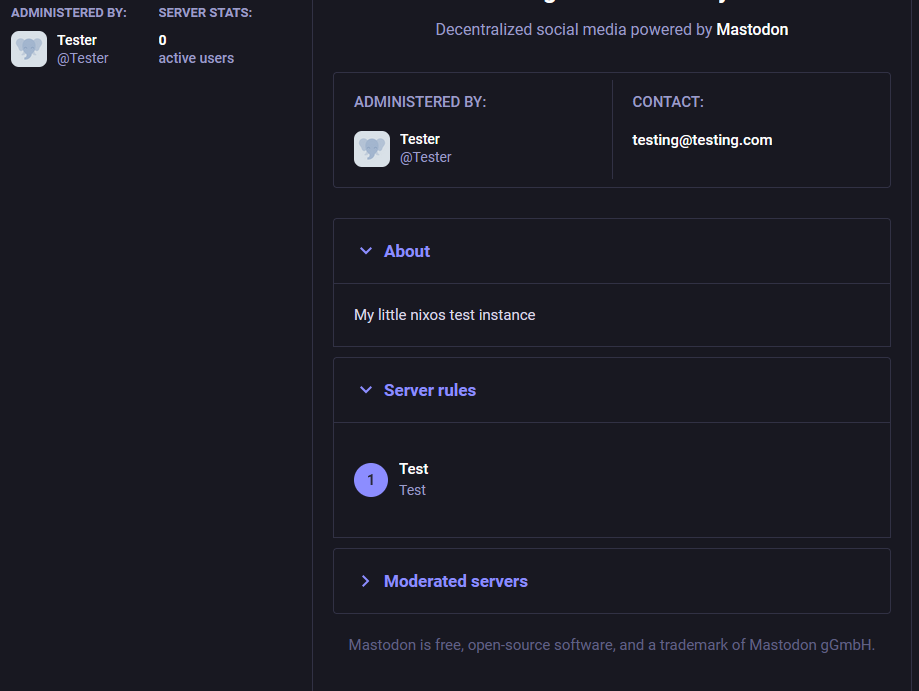Click the 0 active users server stat
Screen dimensions: 919x691
coord(196,49)
